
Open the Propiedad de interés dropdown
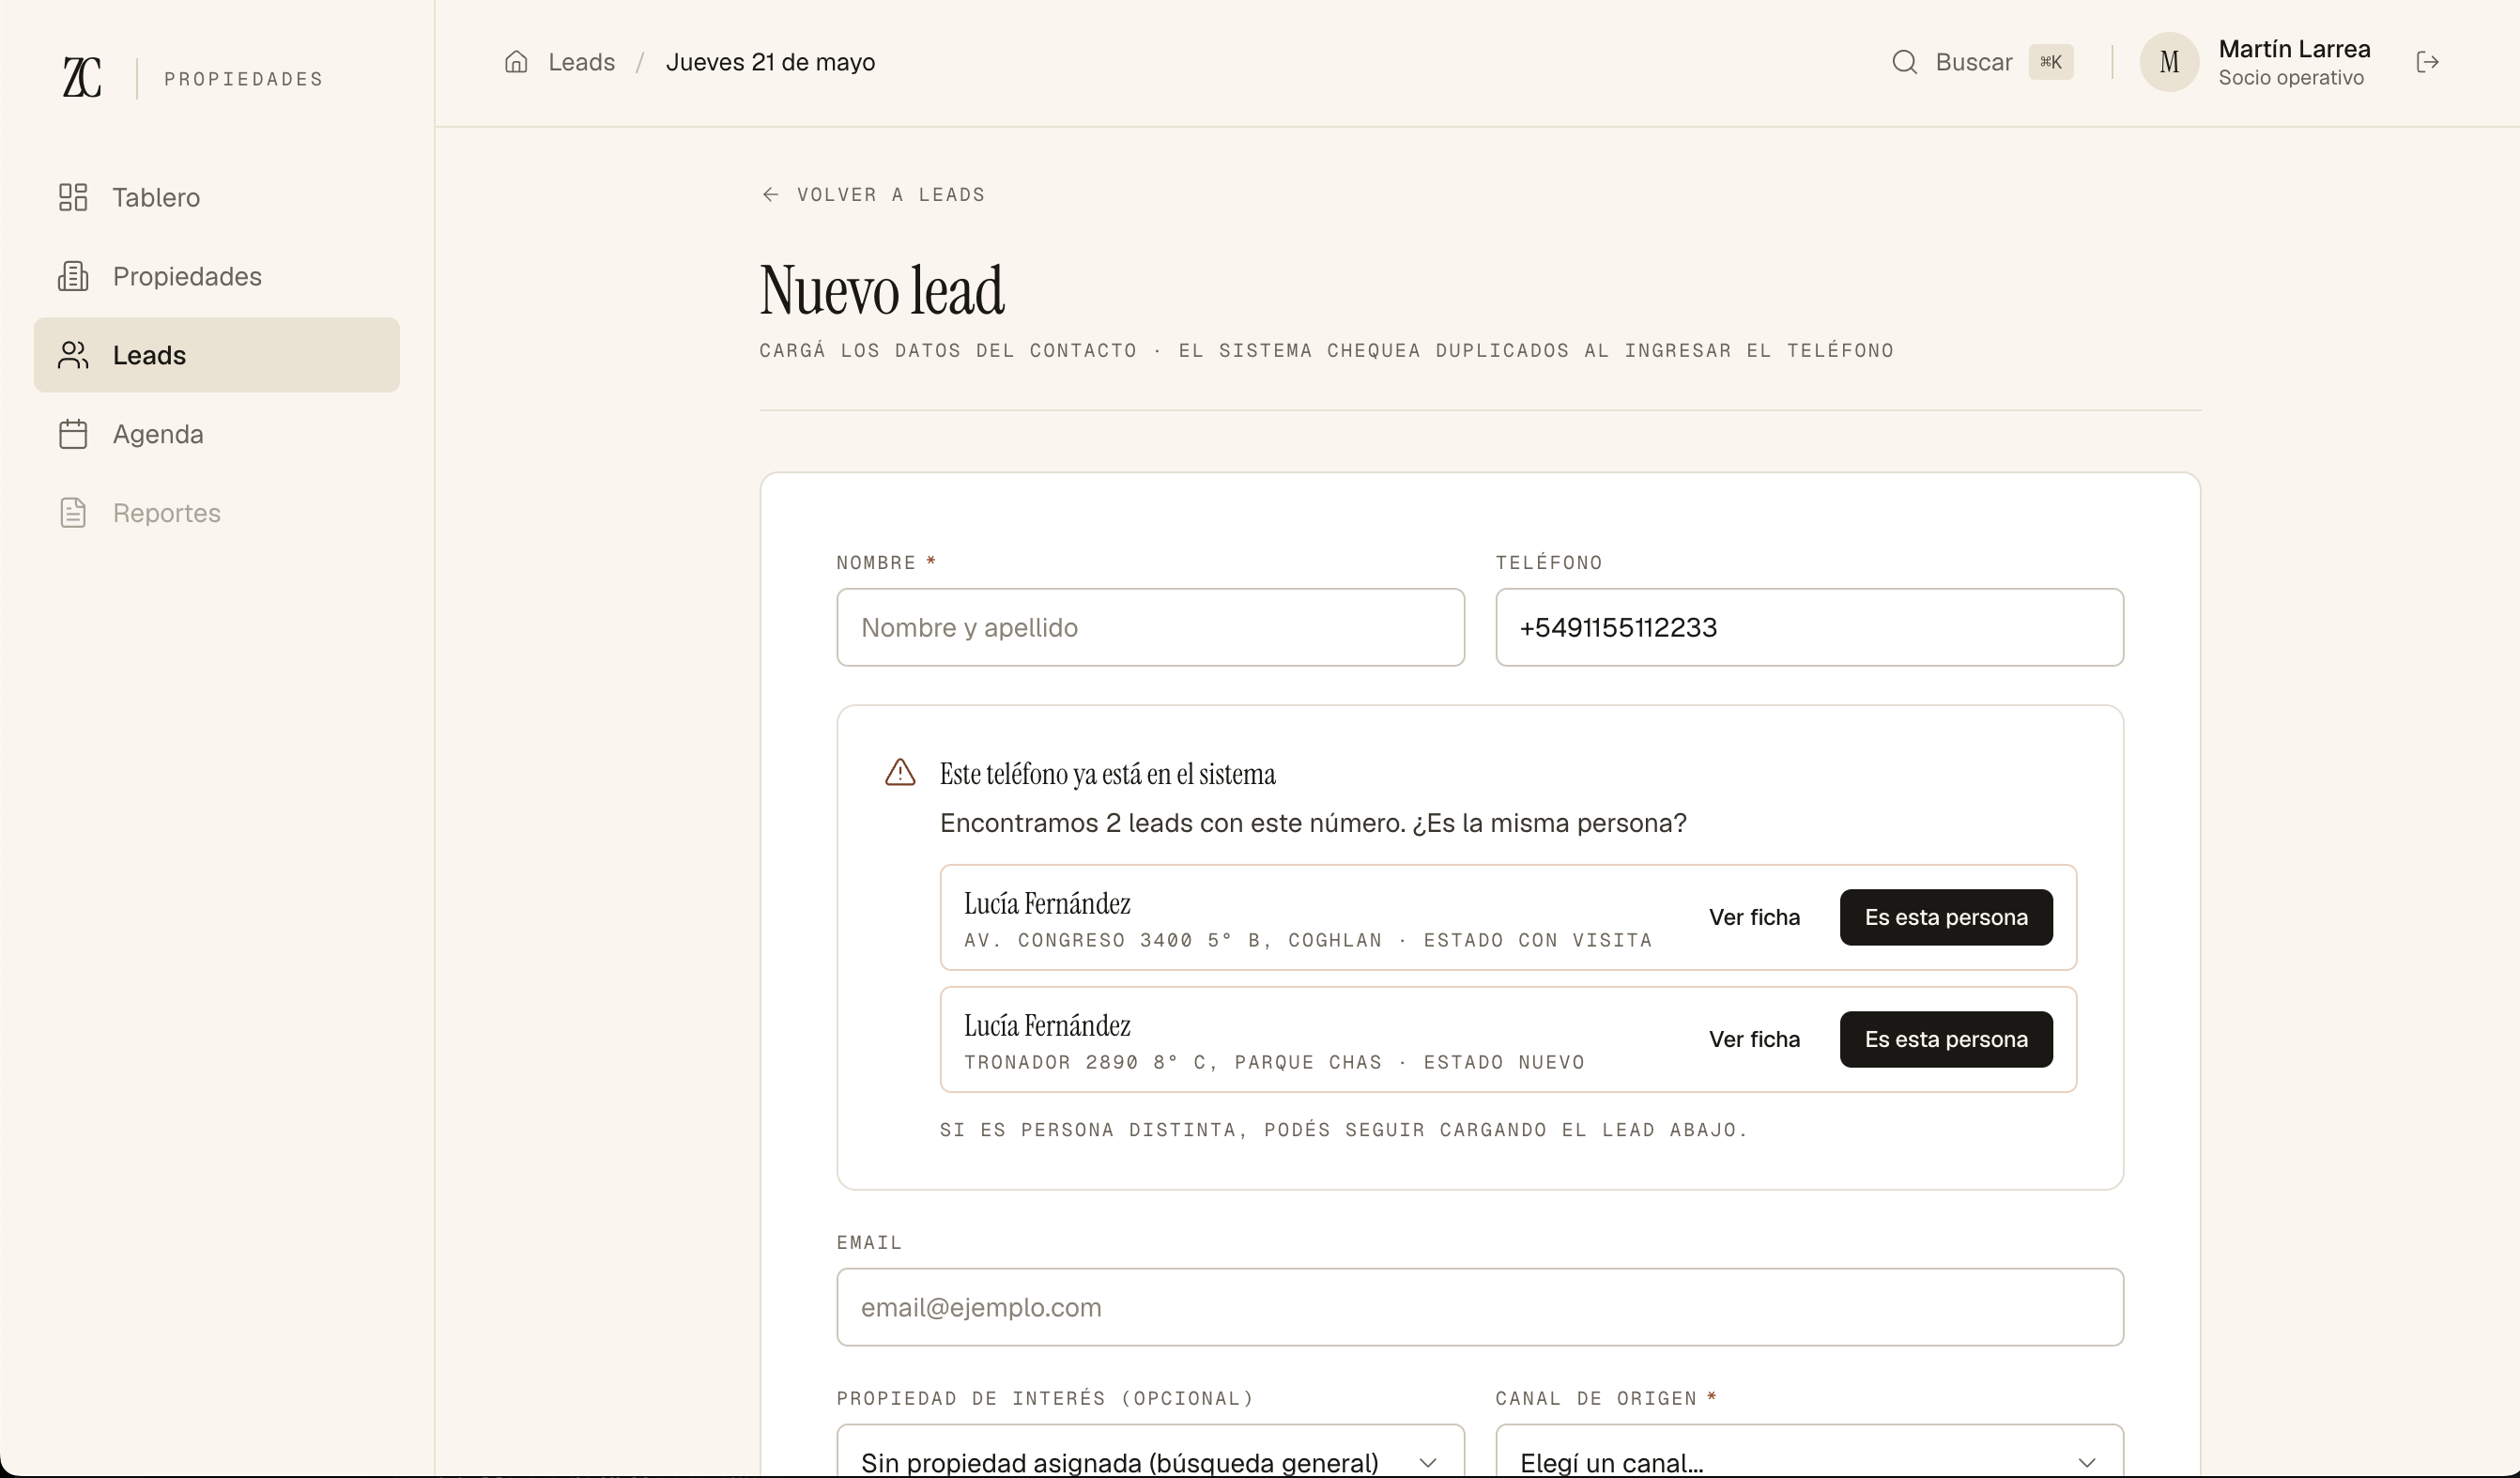[1150, 1452]
